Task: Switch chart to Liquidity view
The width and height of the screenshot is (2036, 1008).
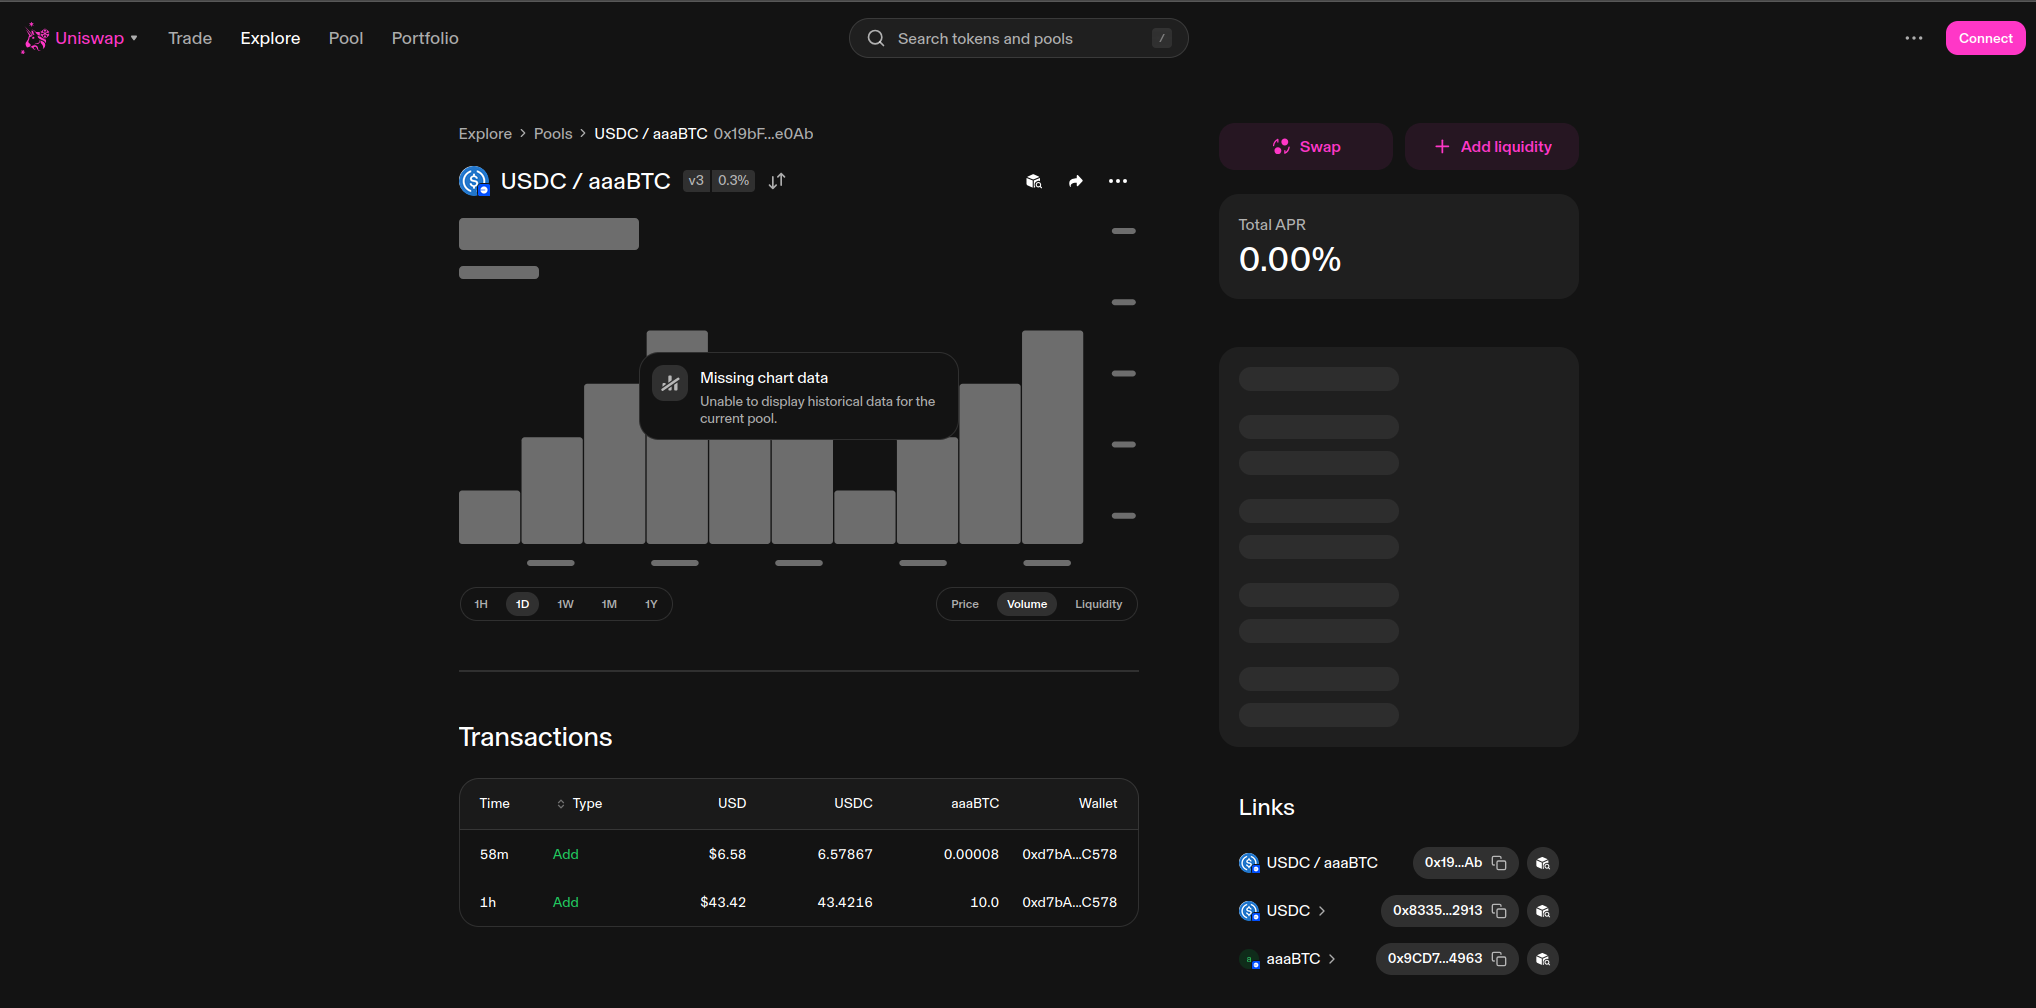Action: (1098, 604)
